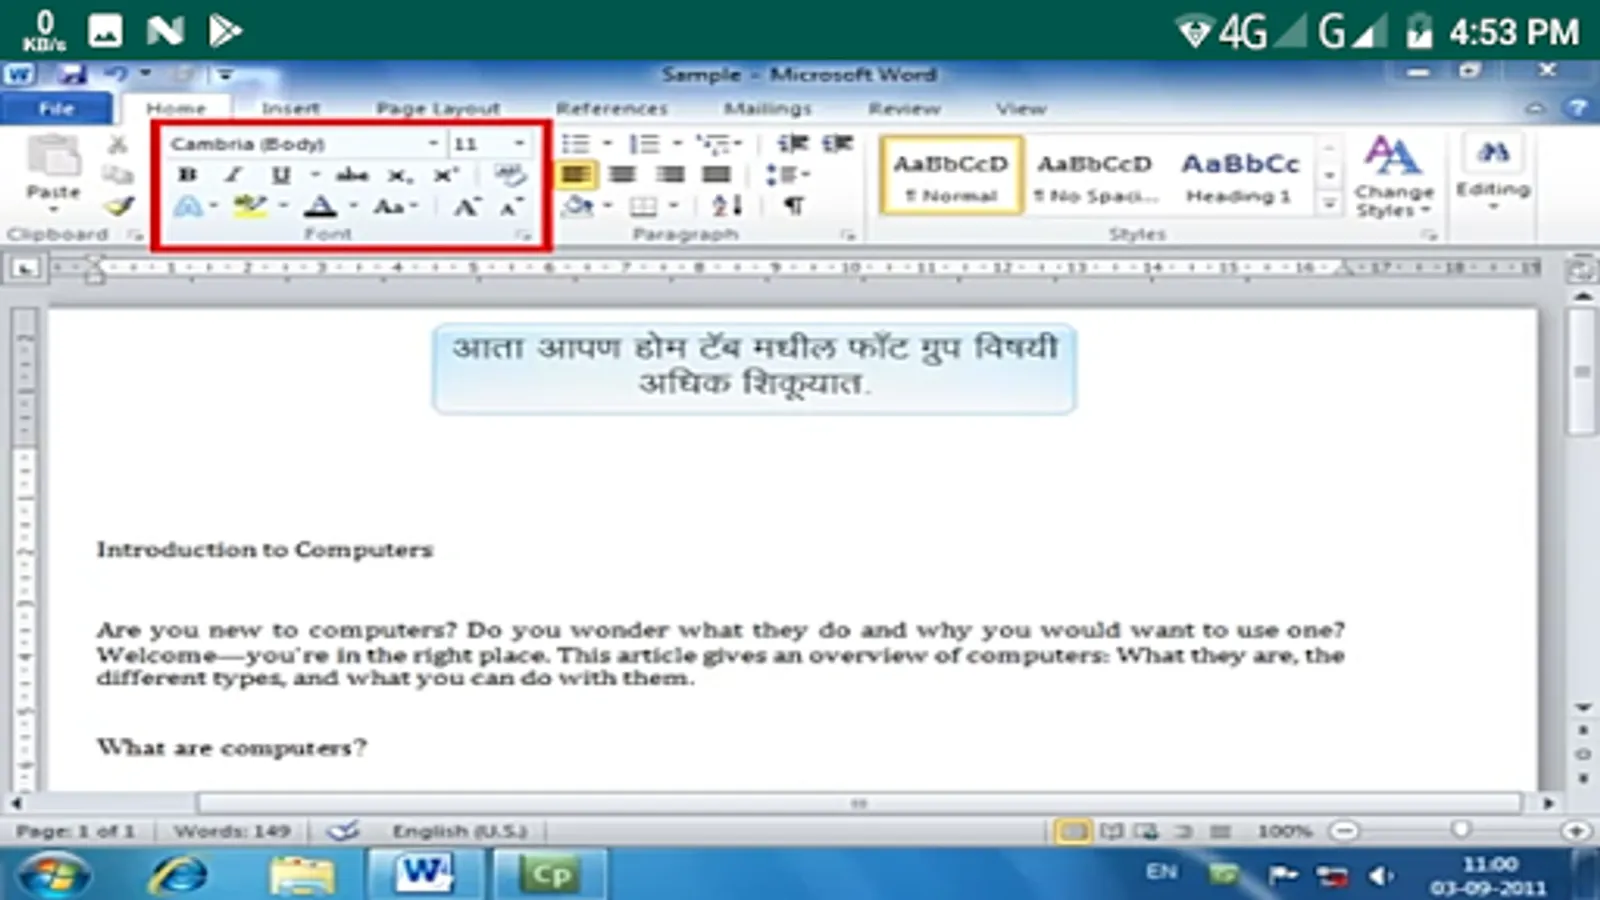Toggle Underline formatting
Image resolution: width=1600 pixels, height=900 pixels.
tap(281, 175)
